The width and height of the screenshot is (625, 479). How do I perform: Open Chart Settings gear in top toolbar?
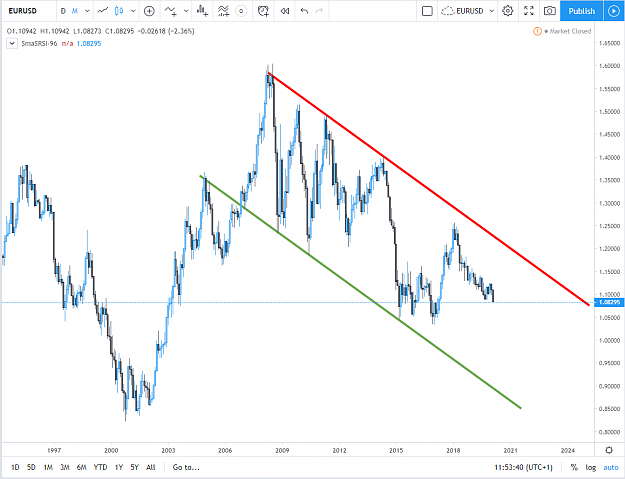pyautogui.click(x=507, y=11)
